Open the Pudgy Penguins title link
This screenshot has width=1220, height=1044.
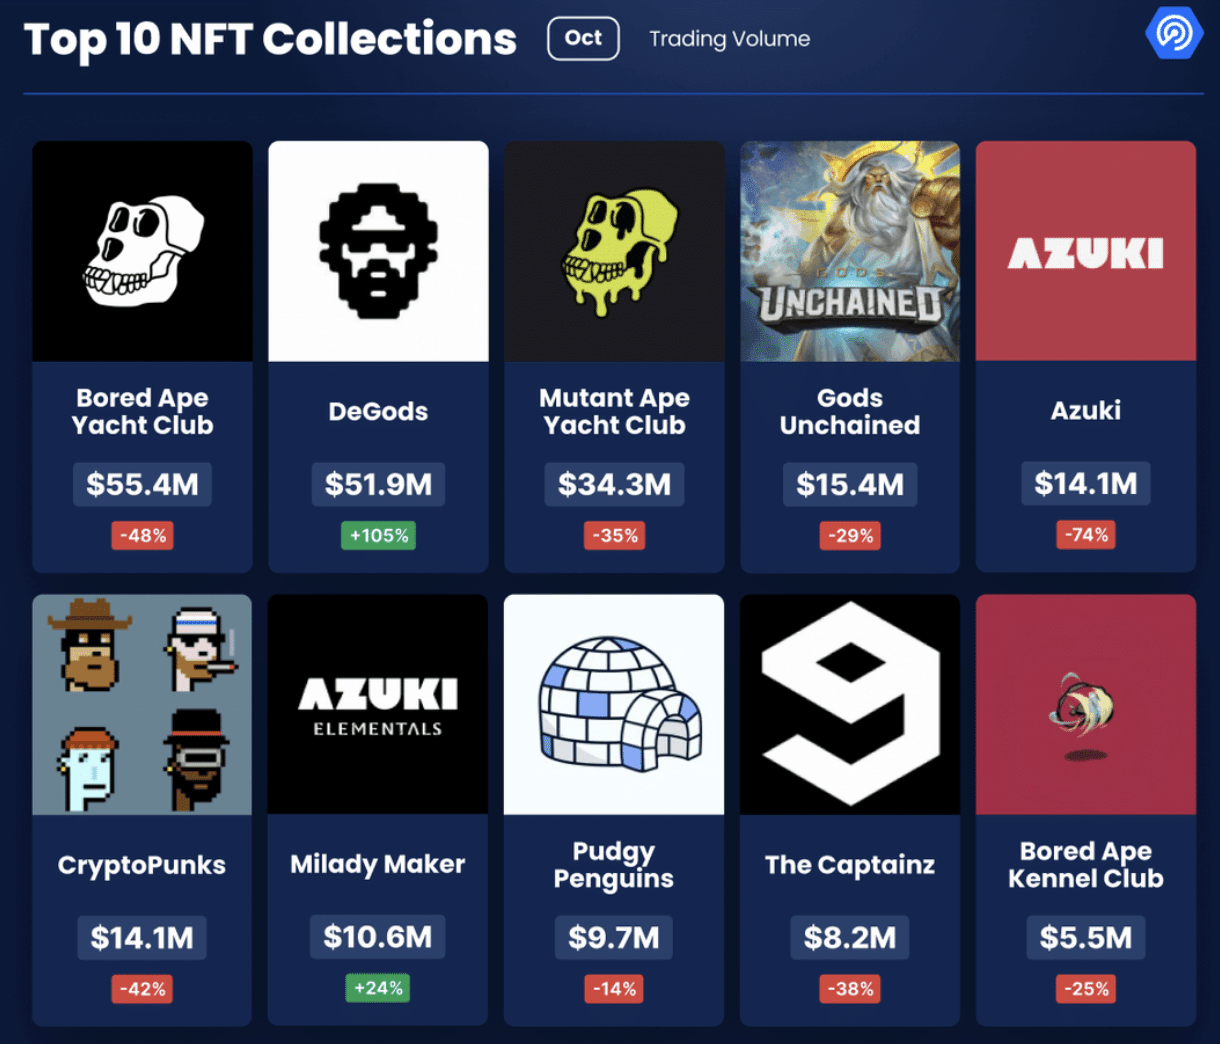tap(614, 865)
